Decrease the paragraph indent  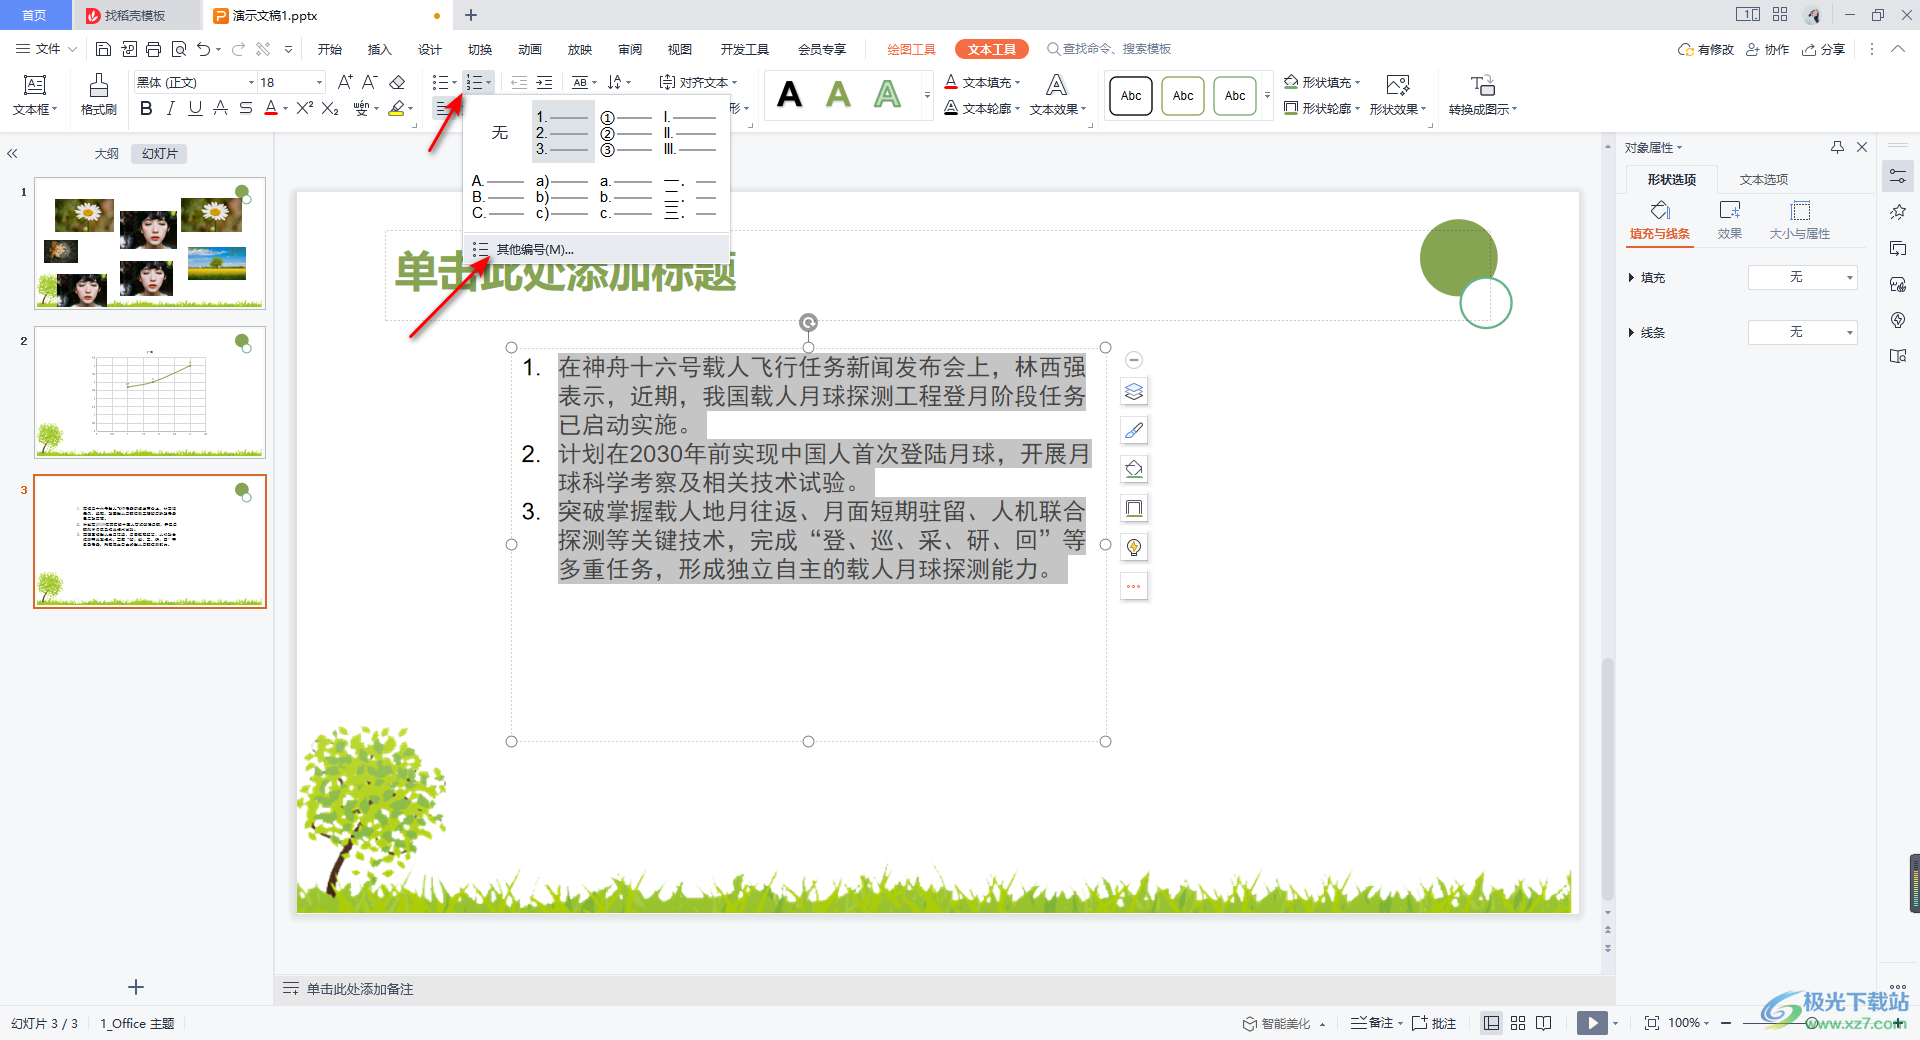(x=519, y=82)
